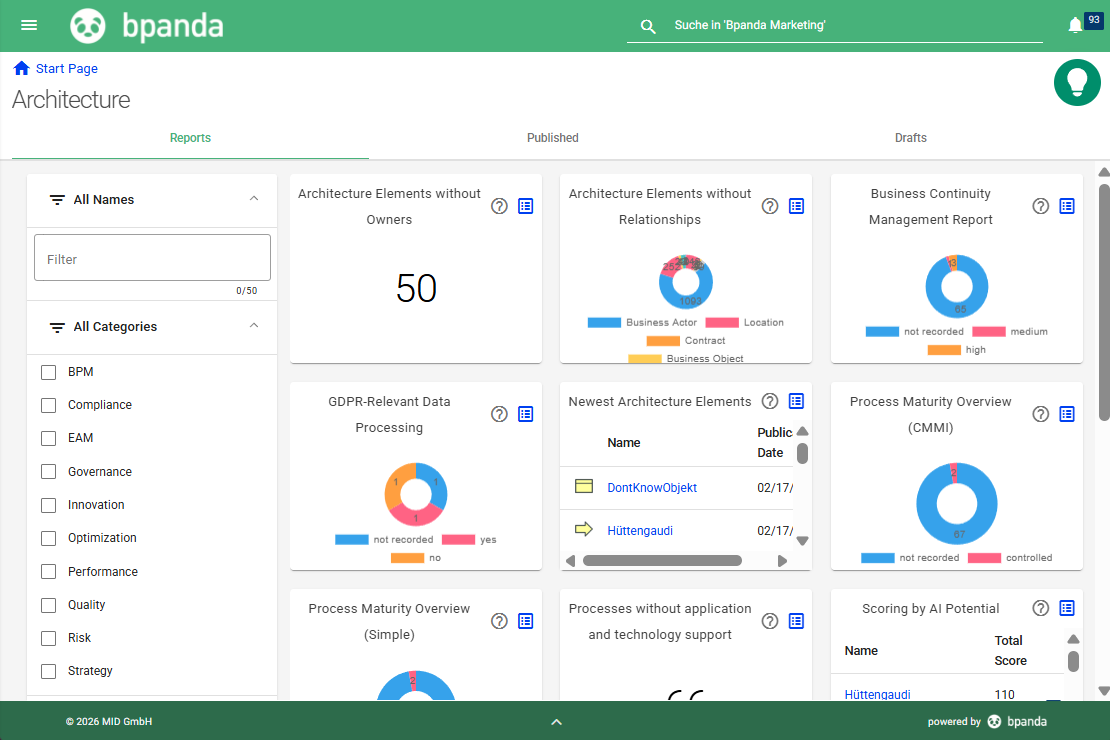Open help for Architecture Elements without Owners
The width and height of the screenshot is (1110, 740).
(x=499, y=206)
